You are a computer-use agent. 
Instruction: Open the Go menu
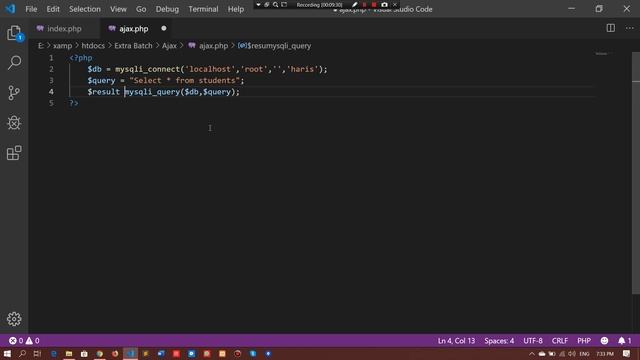pyautogui.click(x=141, y=9)
